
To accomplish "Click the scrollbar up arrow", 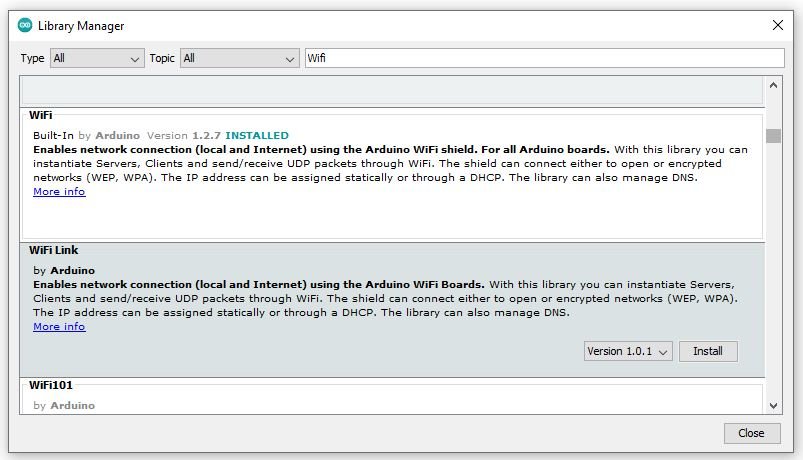I will 774,115.
